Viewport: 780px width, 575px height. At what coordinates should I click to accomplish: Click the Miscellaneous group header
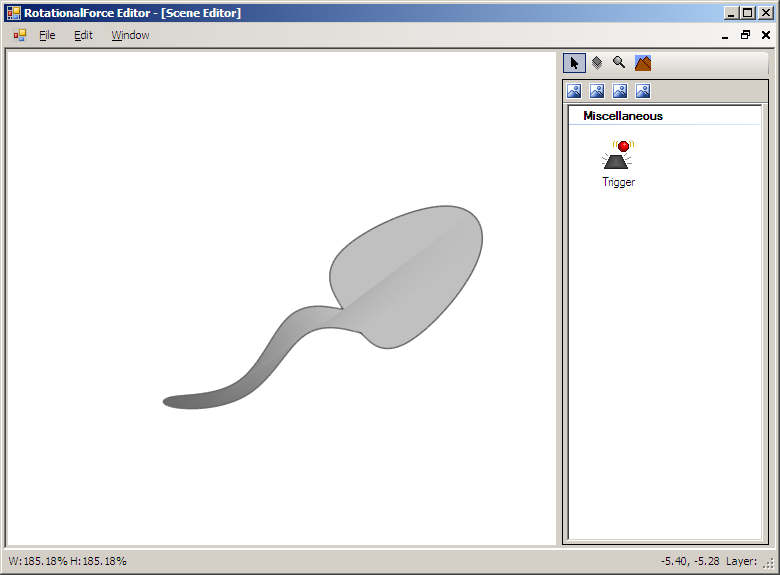click(x=623, y=116)
